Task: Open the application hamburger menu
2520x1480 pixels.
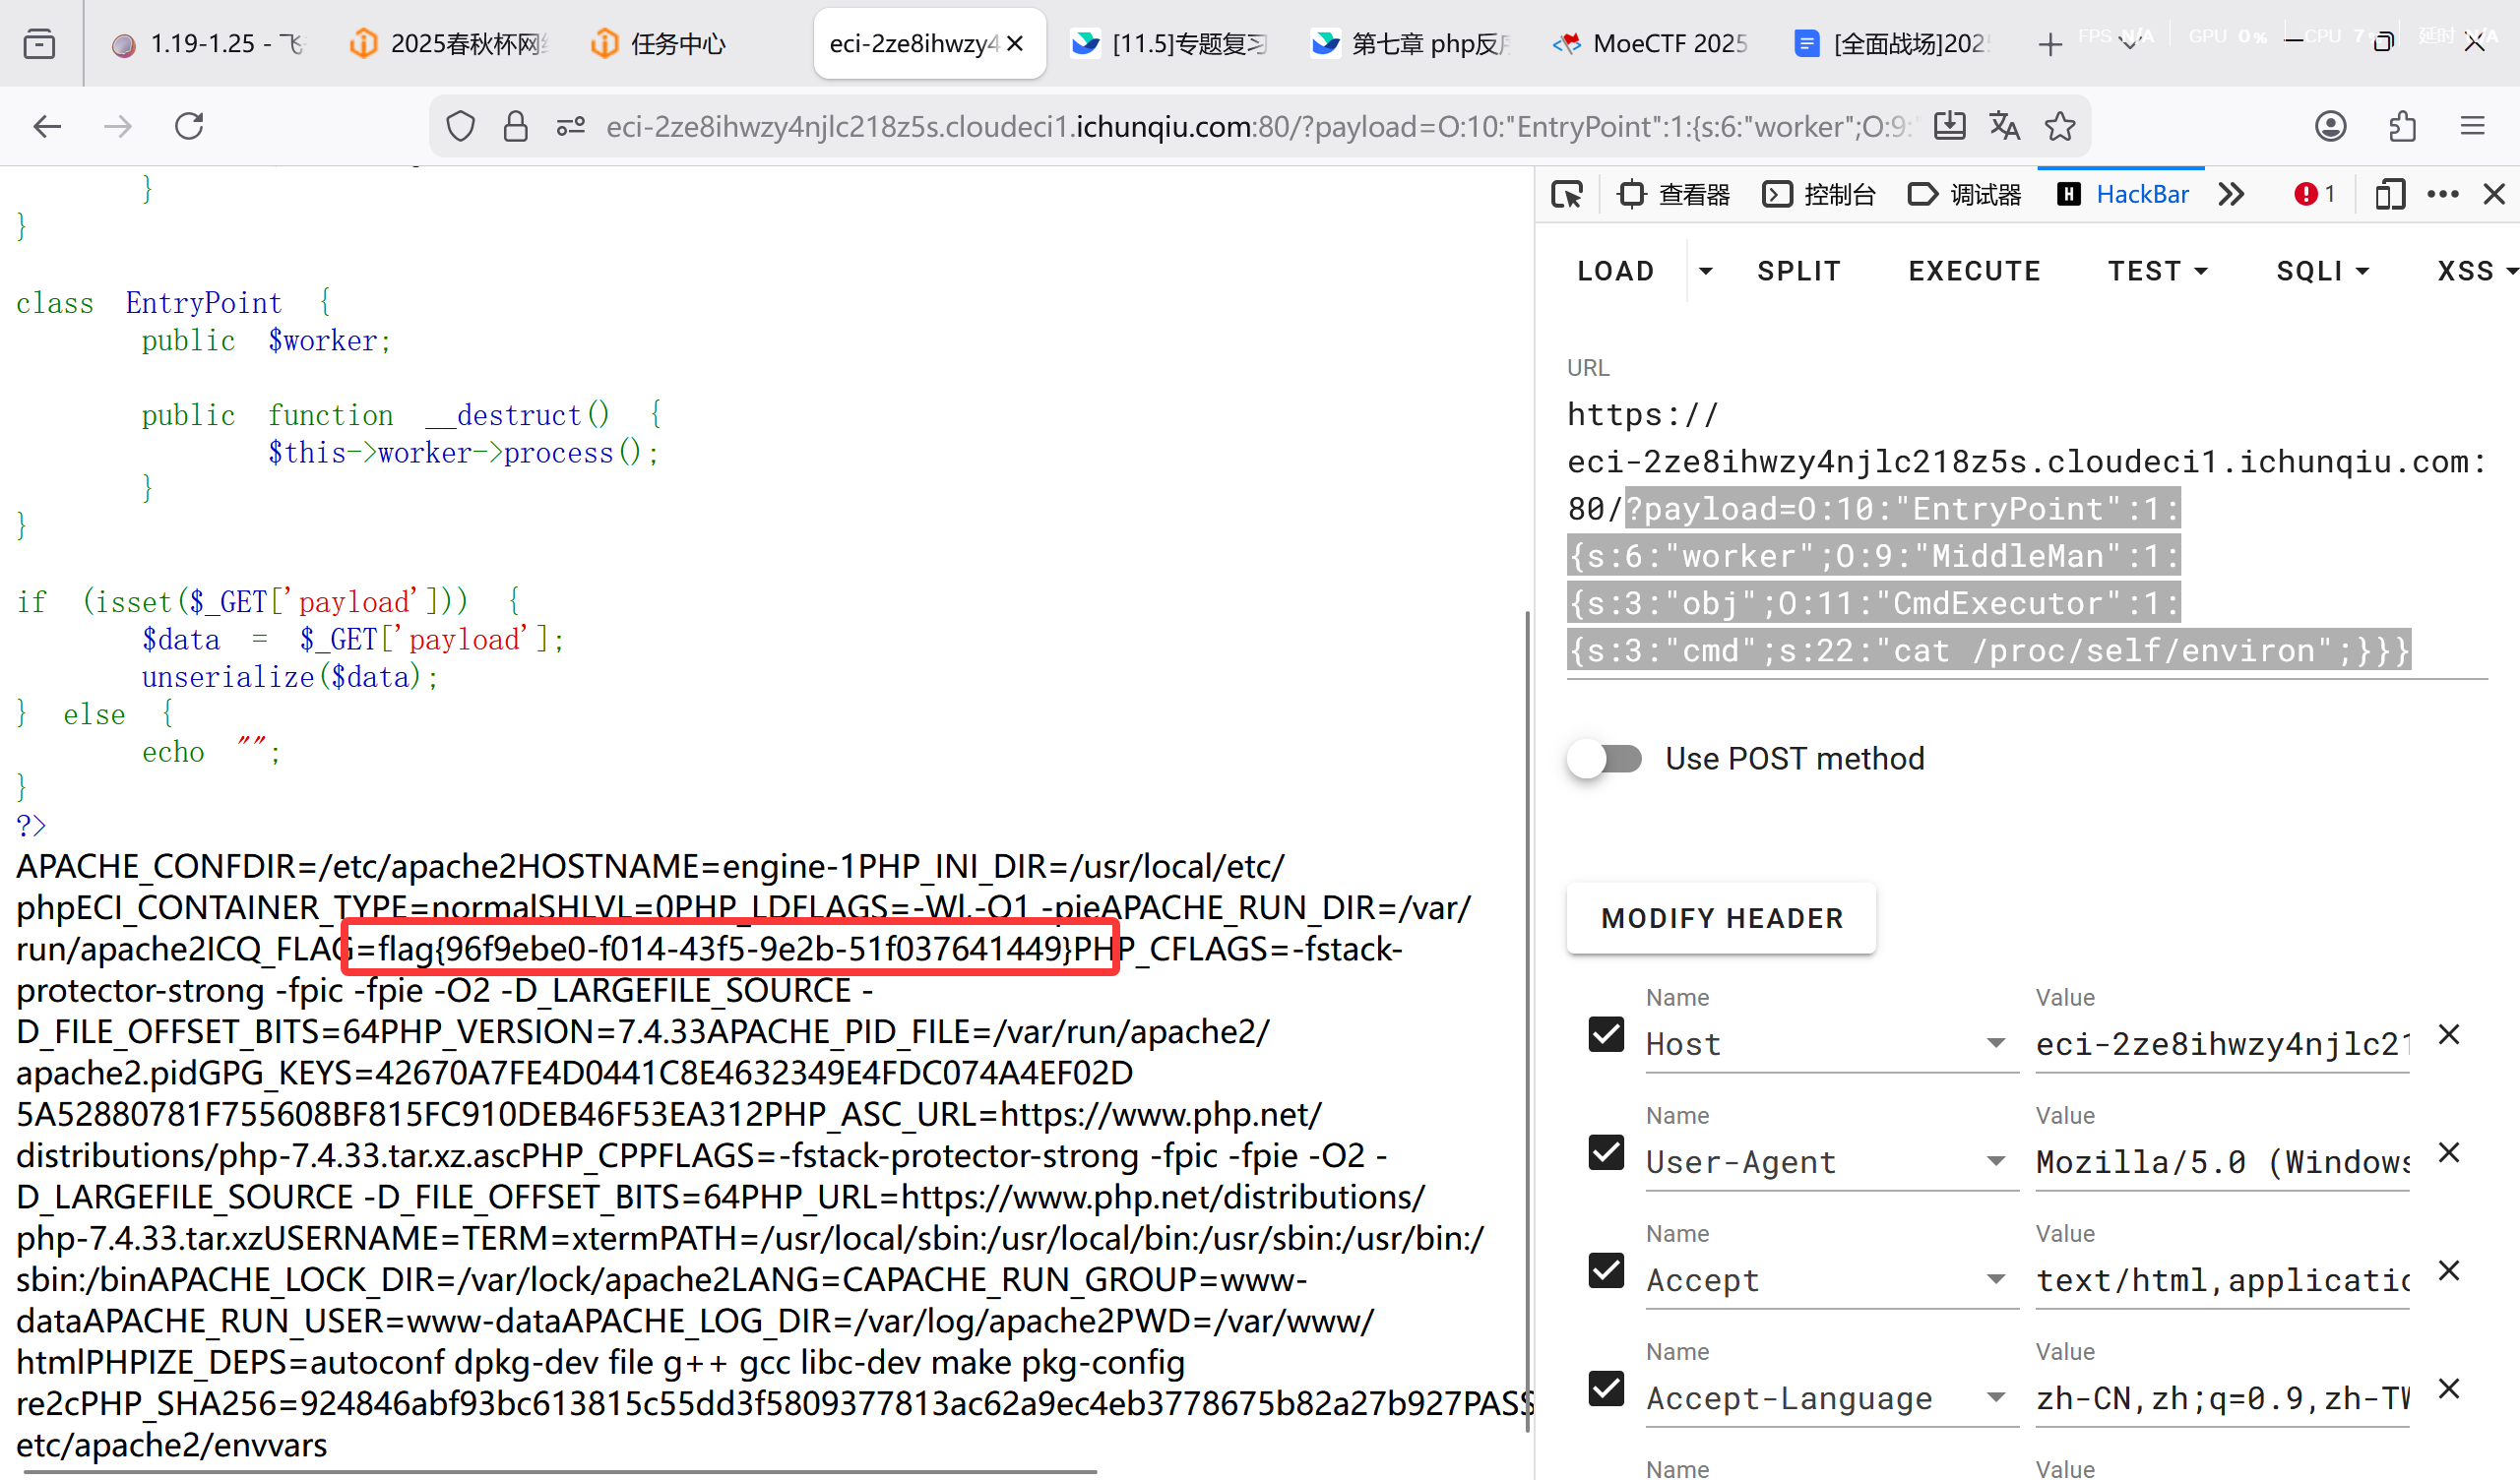Action: 2472,127
